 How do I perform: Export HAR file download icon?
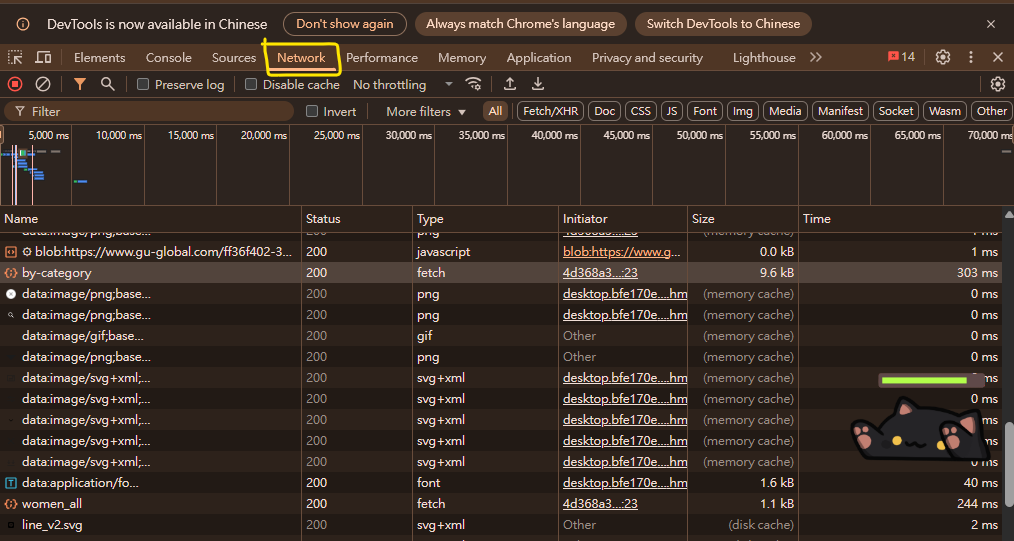(x=537, y=84)
